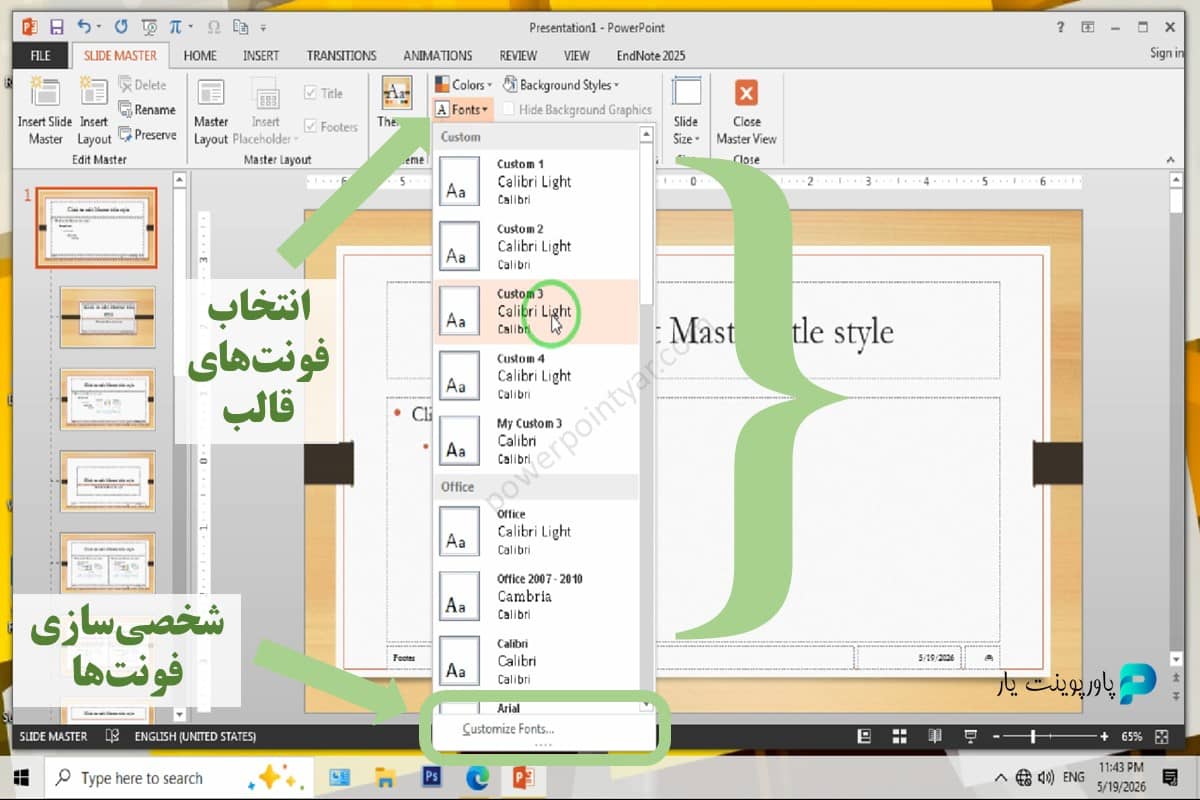Click Sign in at top right

1166,54
